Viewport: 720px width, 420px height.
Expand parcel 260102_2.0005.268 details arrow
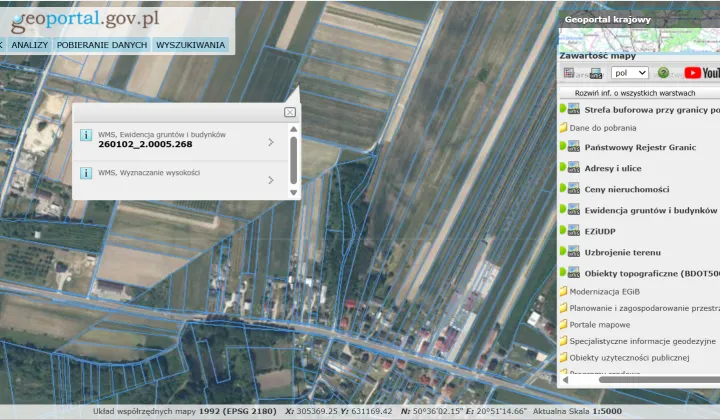271,142
